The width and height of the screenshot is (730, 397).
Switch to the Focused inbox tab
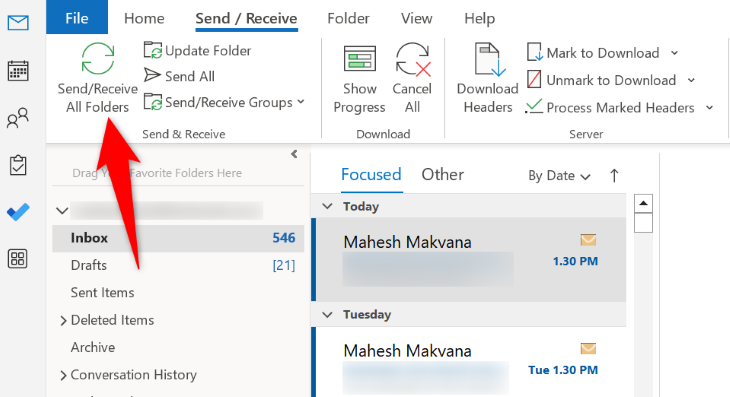point(371,175)
